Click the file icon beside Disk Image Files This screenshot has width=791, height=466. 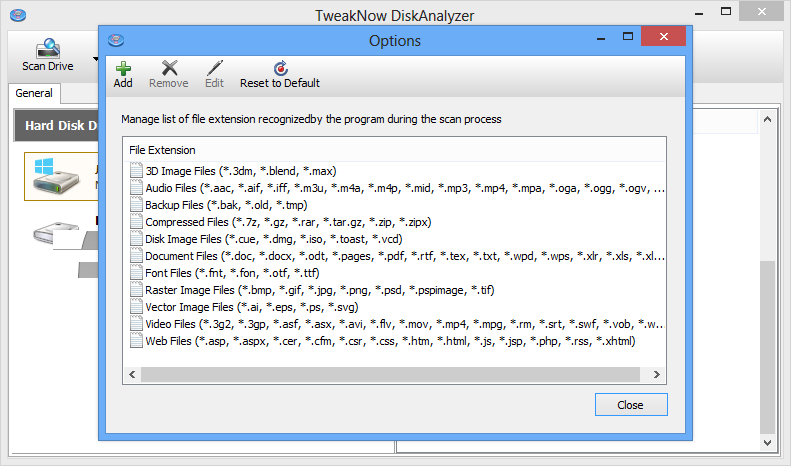pyautogui.click(x=136, y=239)
